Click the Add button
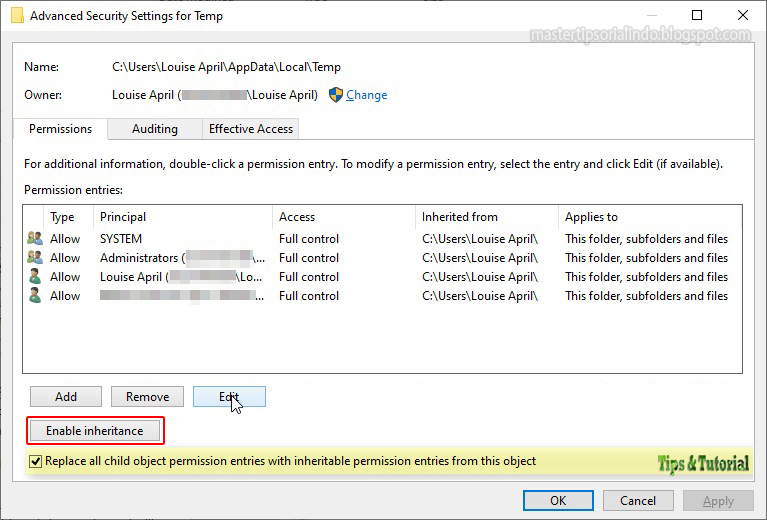 (66, 397)
